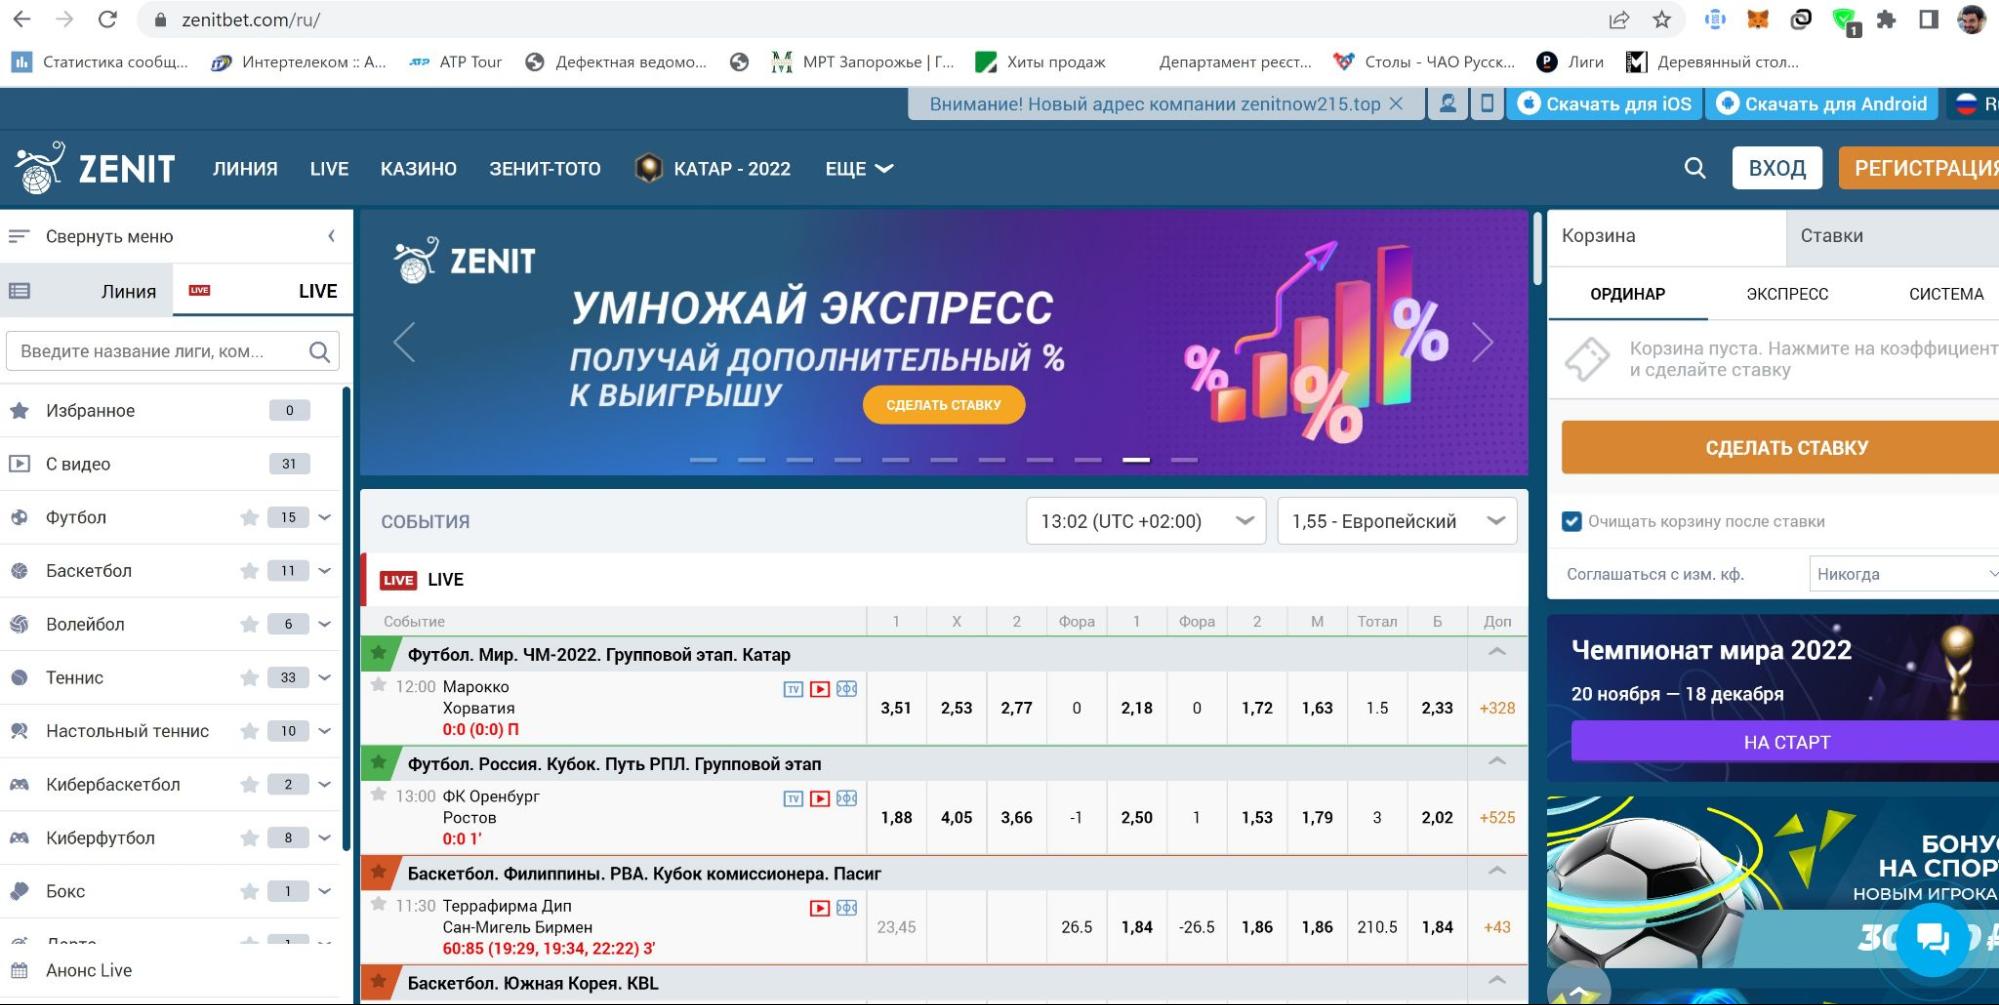Play video stream for Марокко match

point(820,688)
